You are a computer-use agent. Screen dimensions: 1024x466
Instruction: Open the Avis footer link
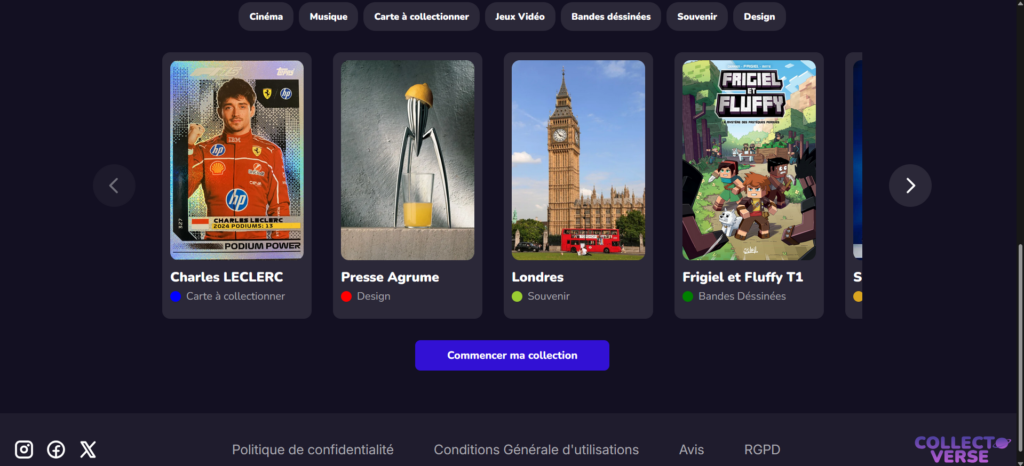tap(692, 450)
